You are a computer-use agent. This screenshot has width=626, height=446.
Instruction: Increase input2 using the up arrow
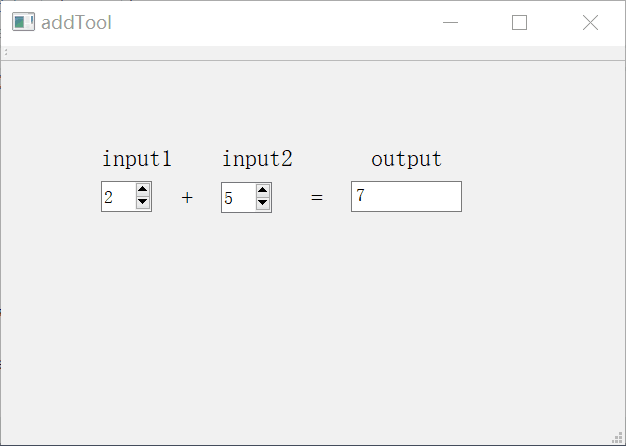click(x=262, y=190)
